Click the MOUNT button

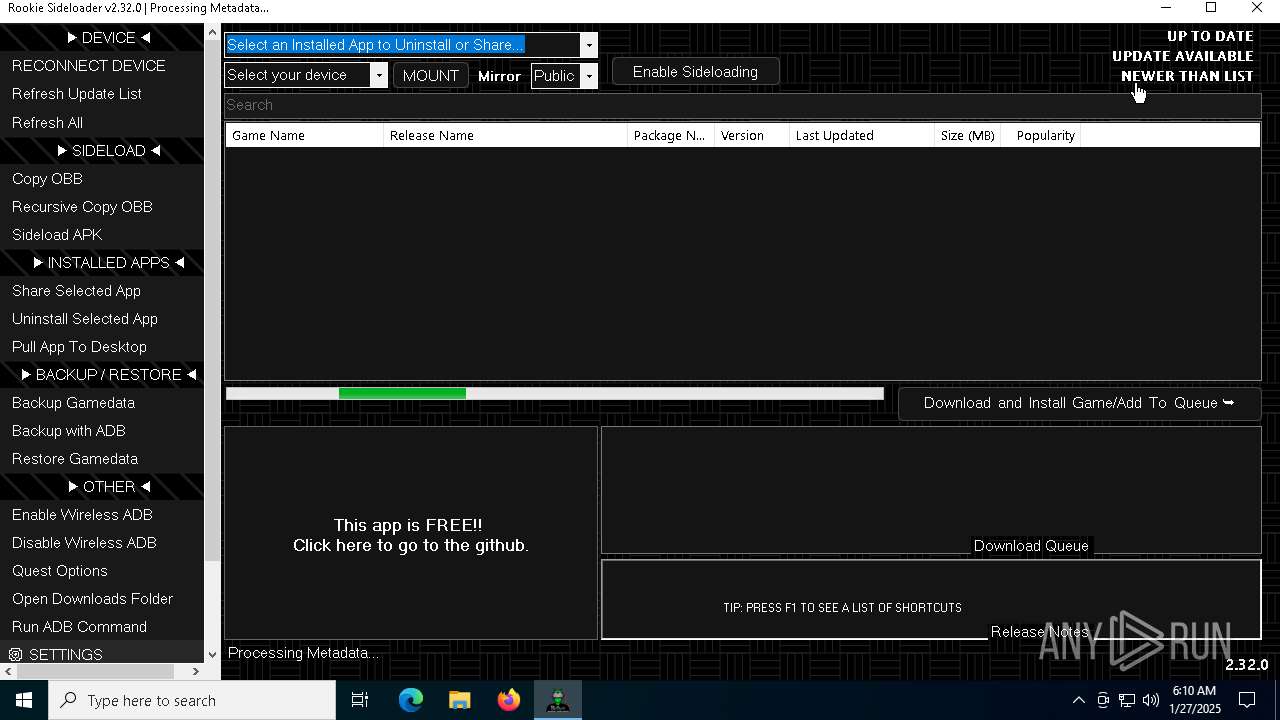430,75
